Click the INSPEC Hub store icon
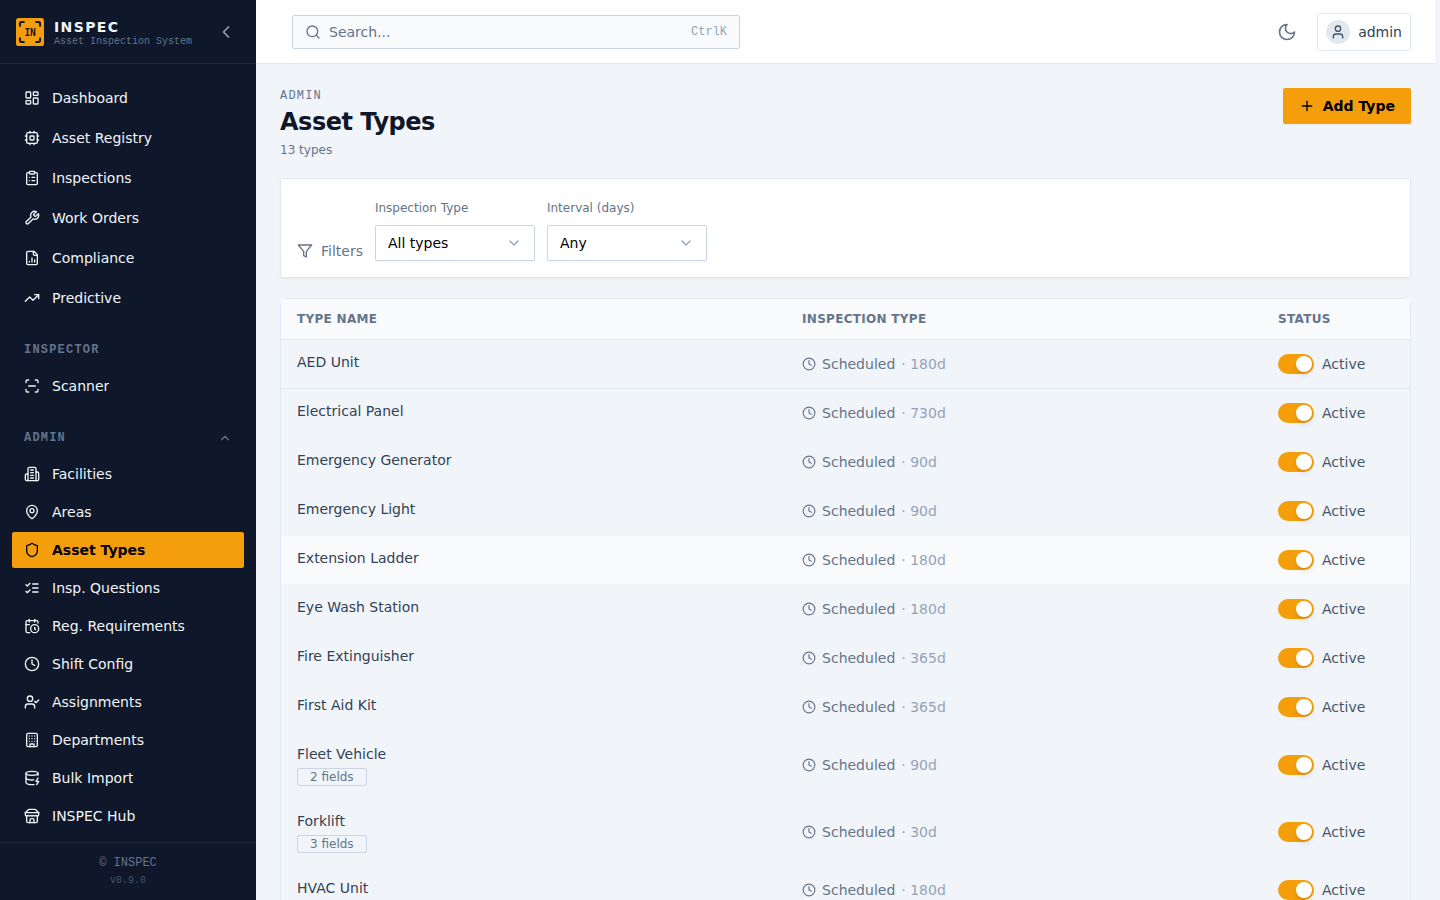 32,816
